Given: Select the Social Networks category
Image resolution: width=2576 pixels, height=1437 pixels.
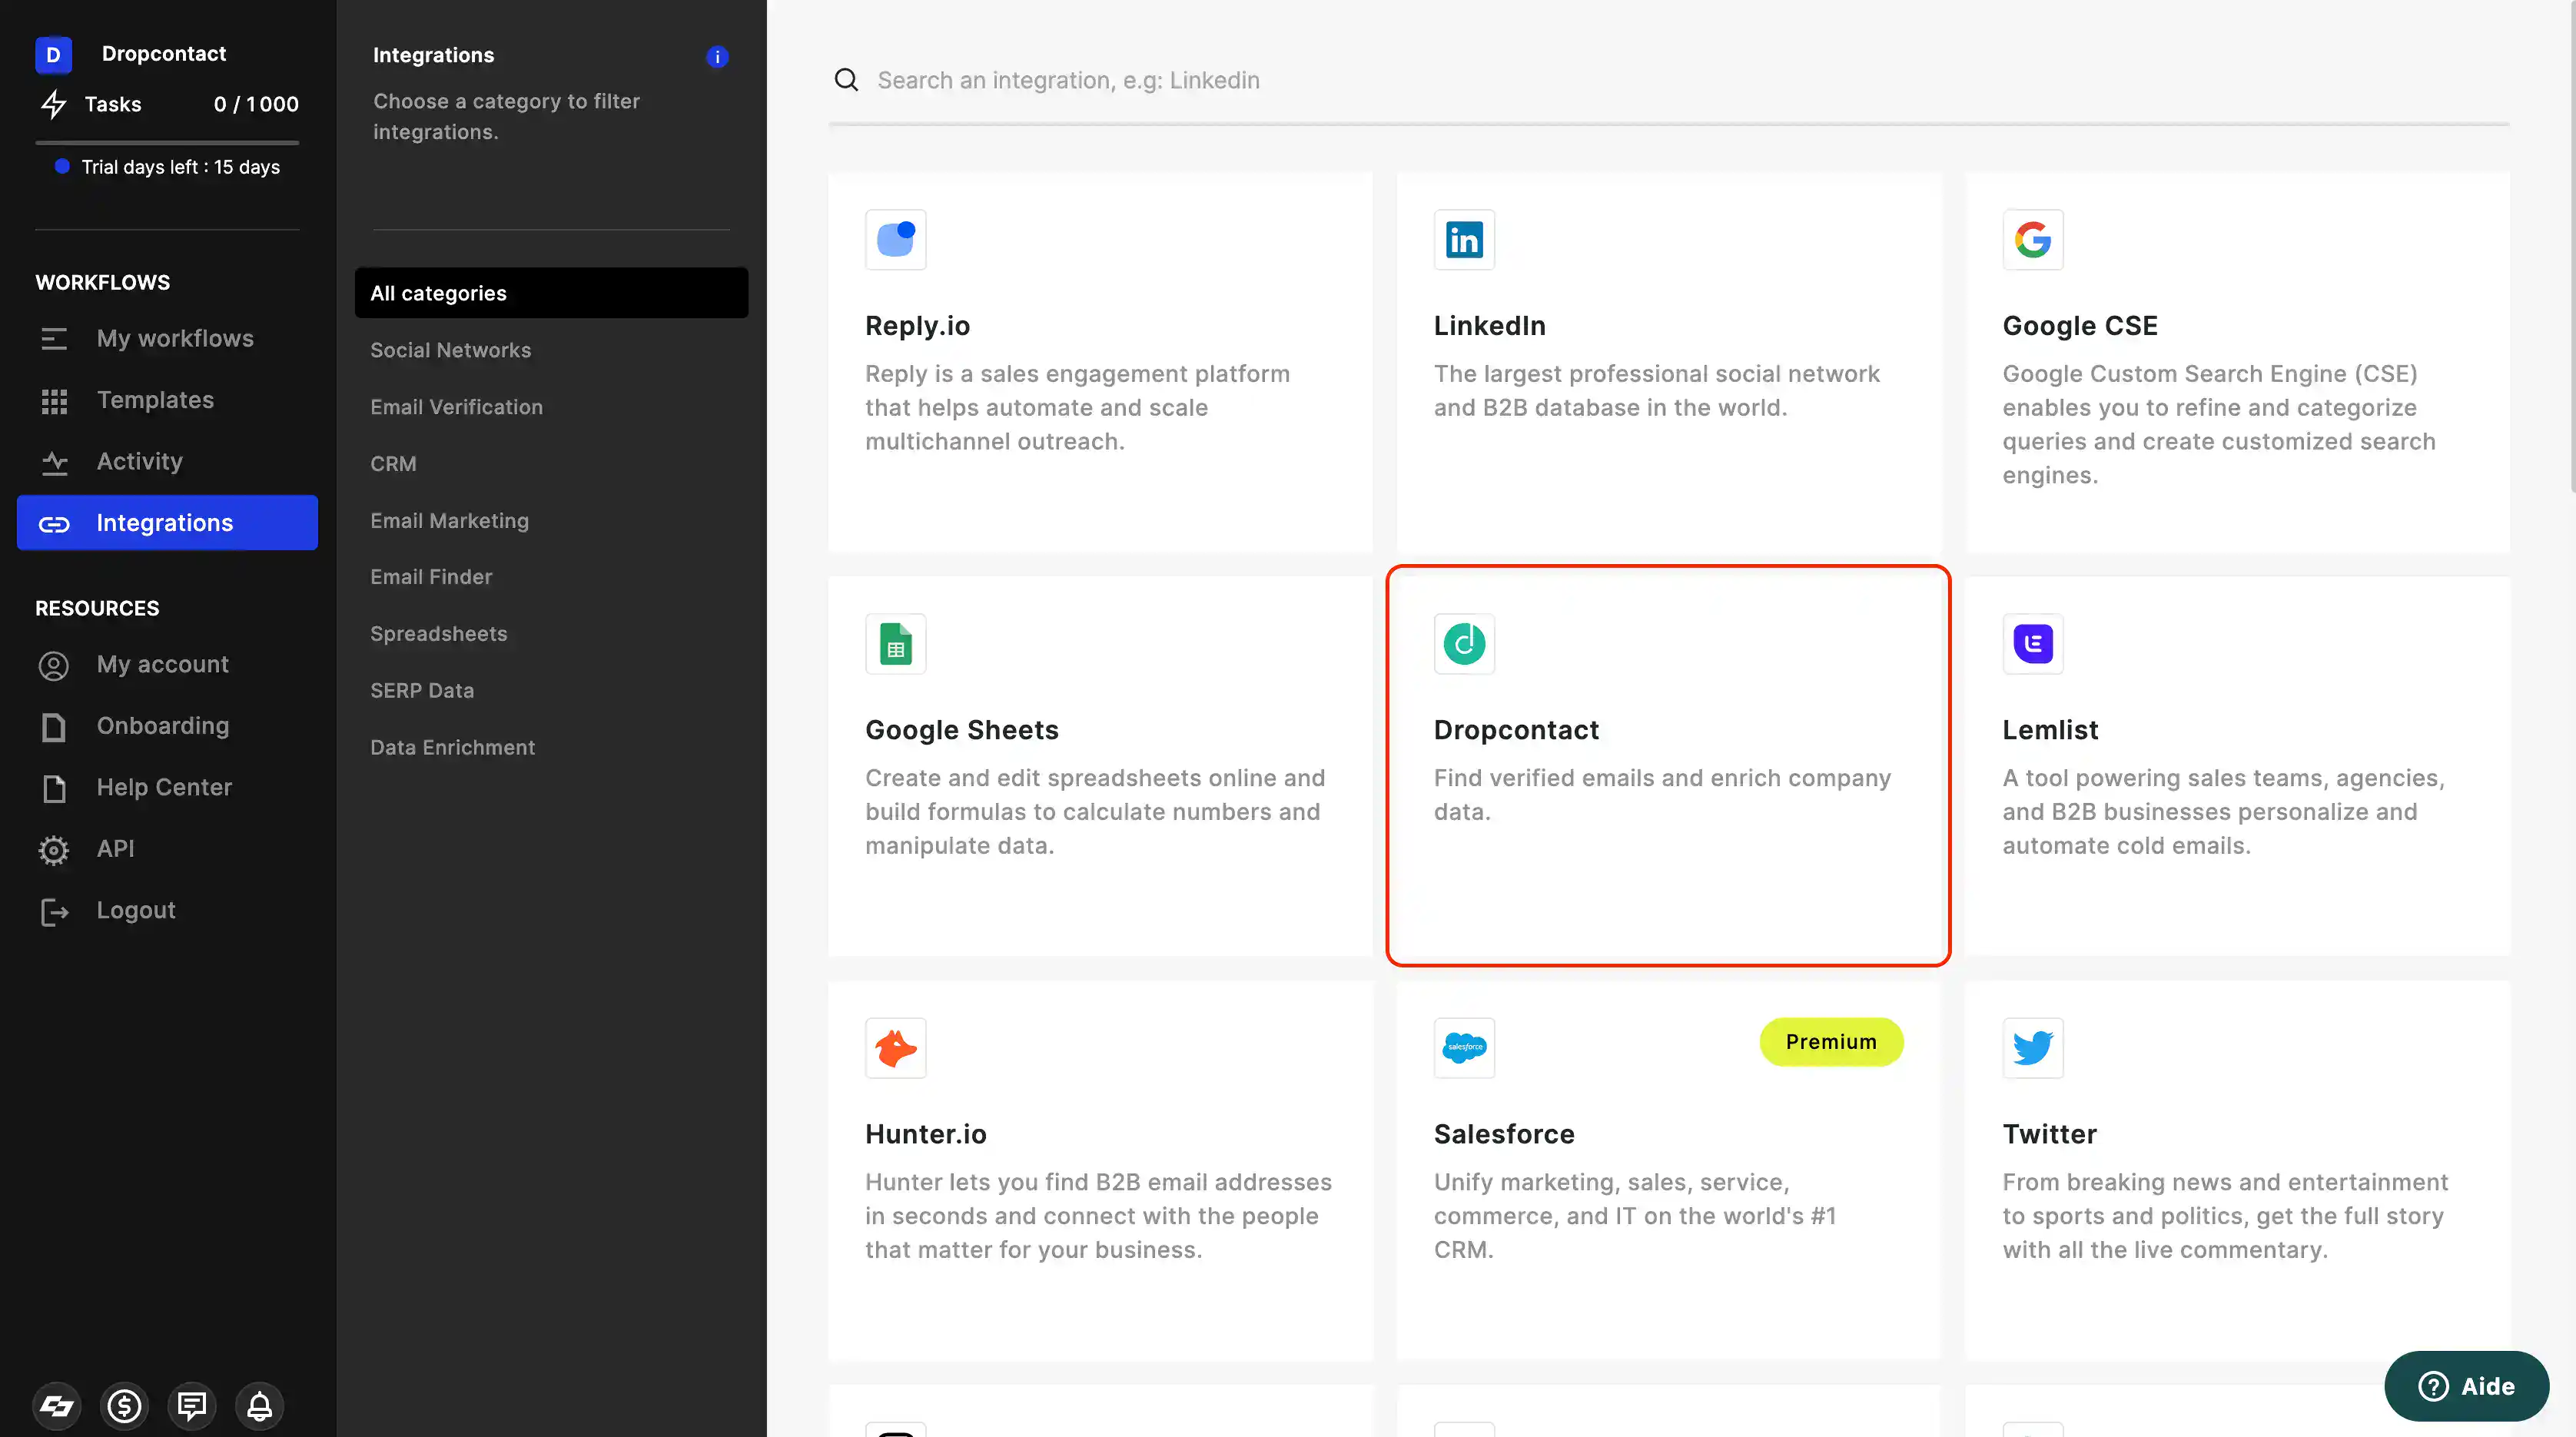Looking at the screenshot, I should [x=450, y=350].
